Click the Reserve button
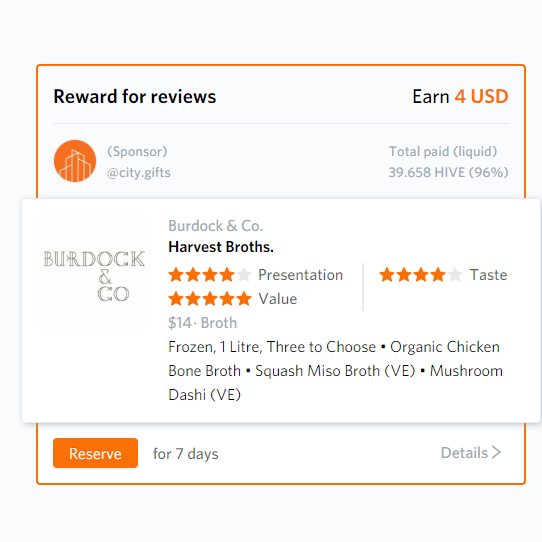 click(x=95, y=453)
